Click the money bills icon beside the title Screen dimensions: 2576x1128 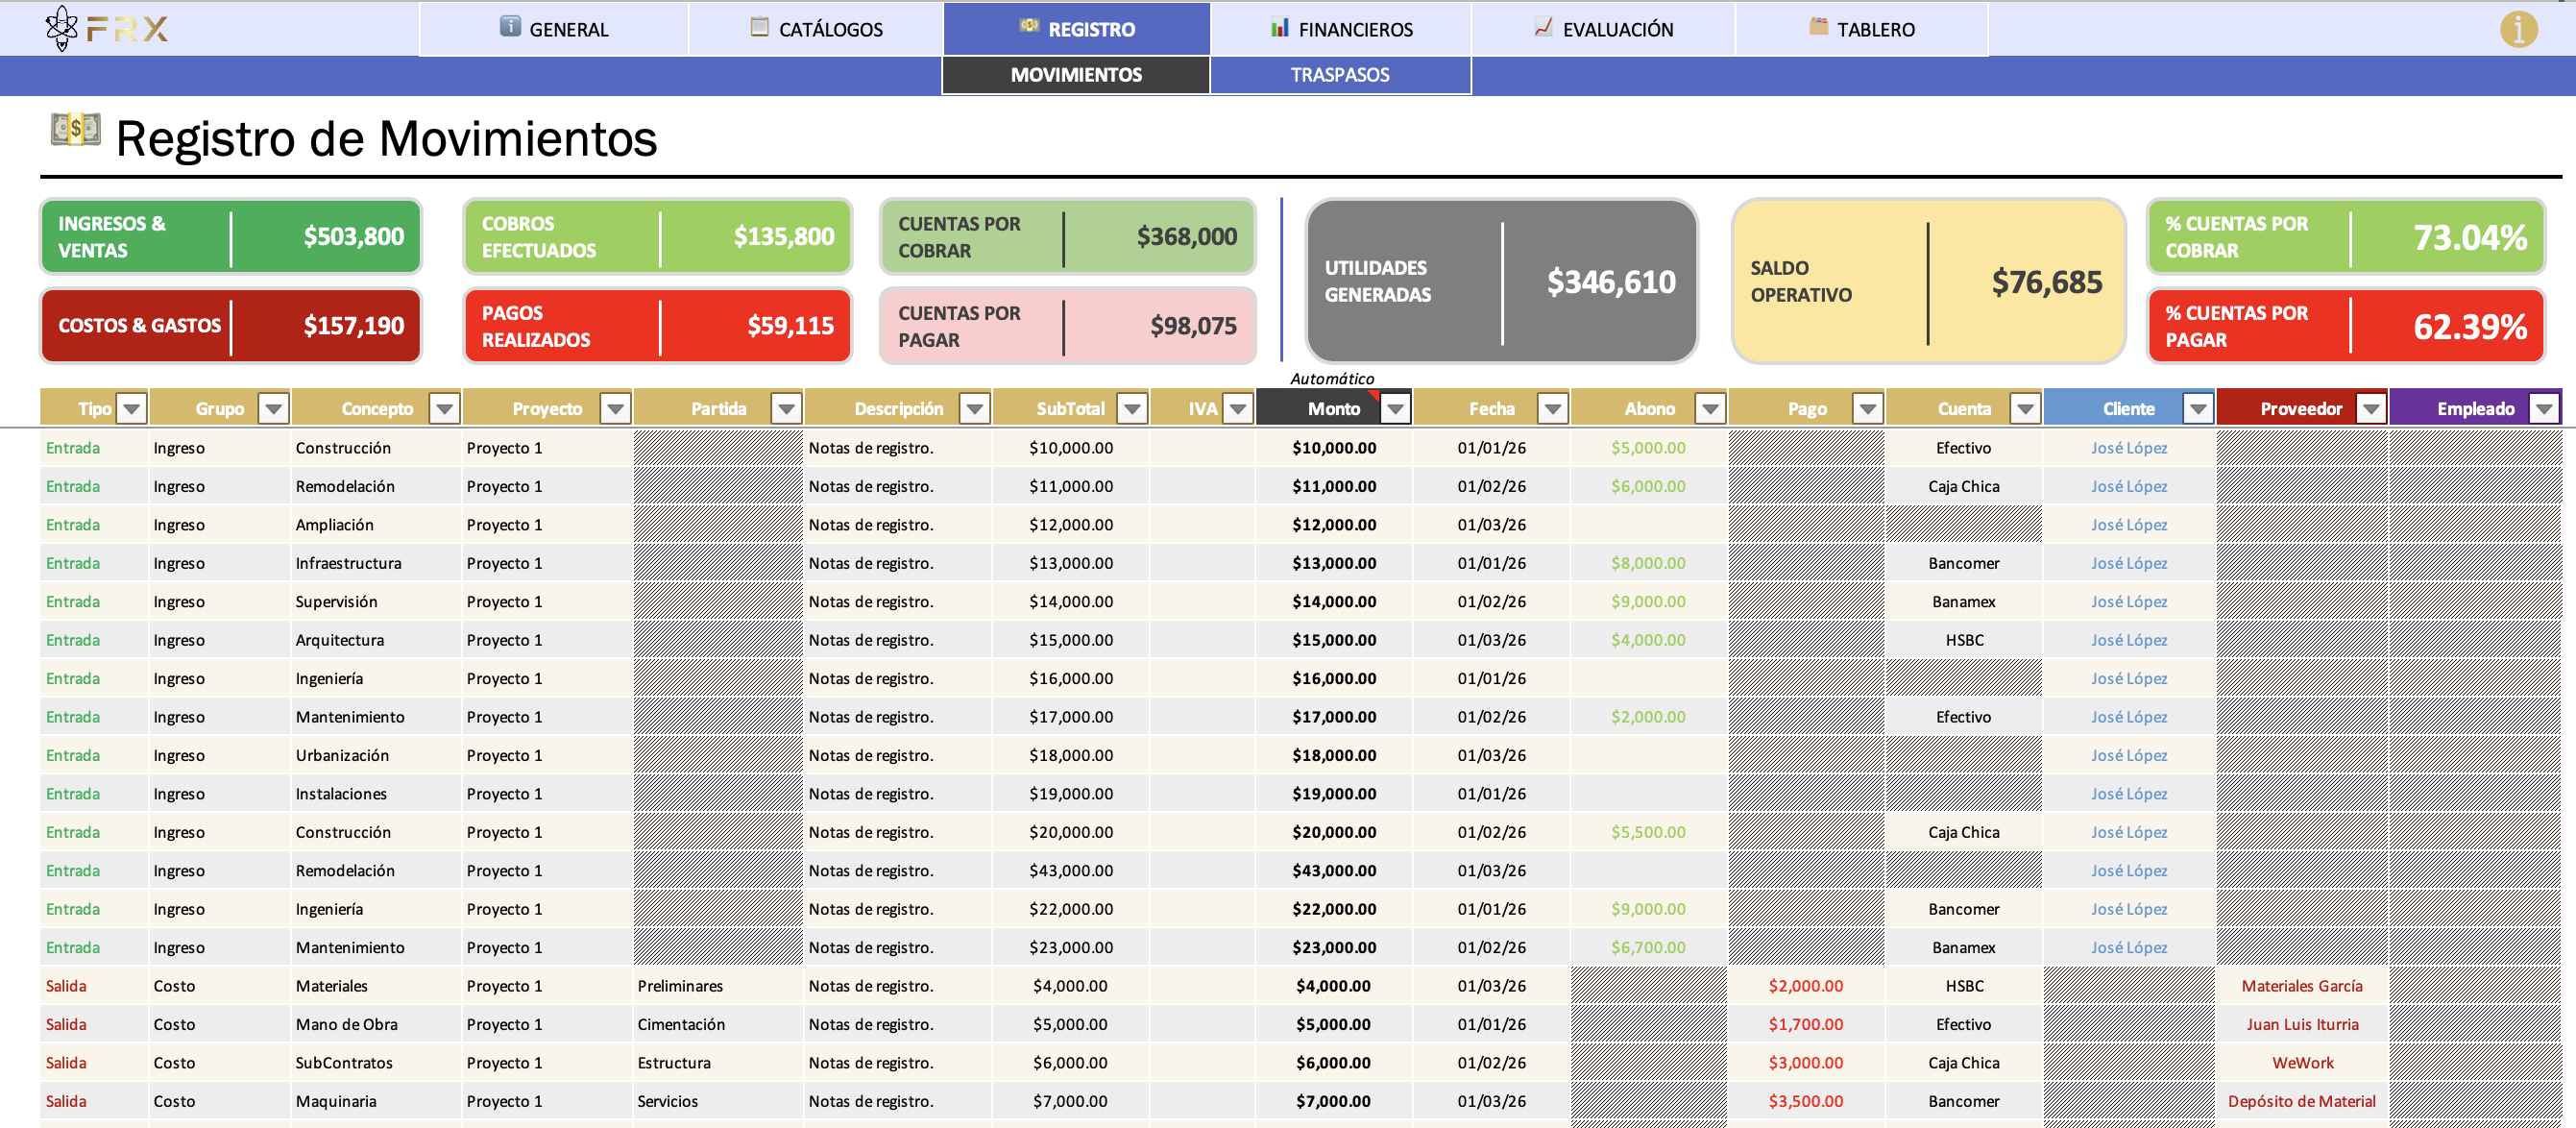75,130
